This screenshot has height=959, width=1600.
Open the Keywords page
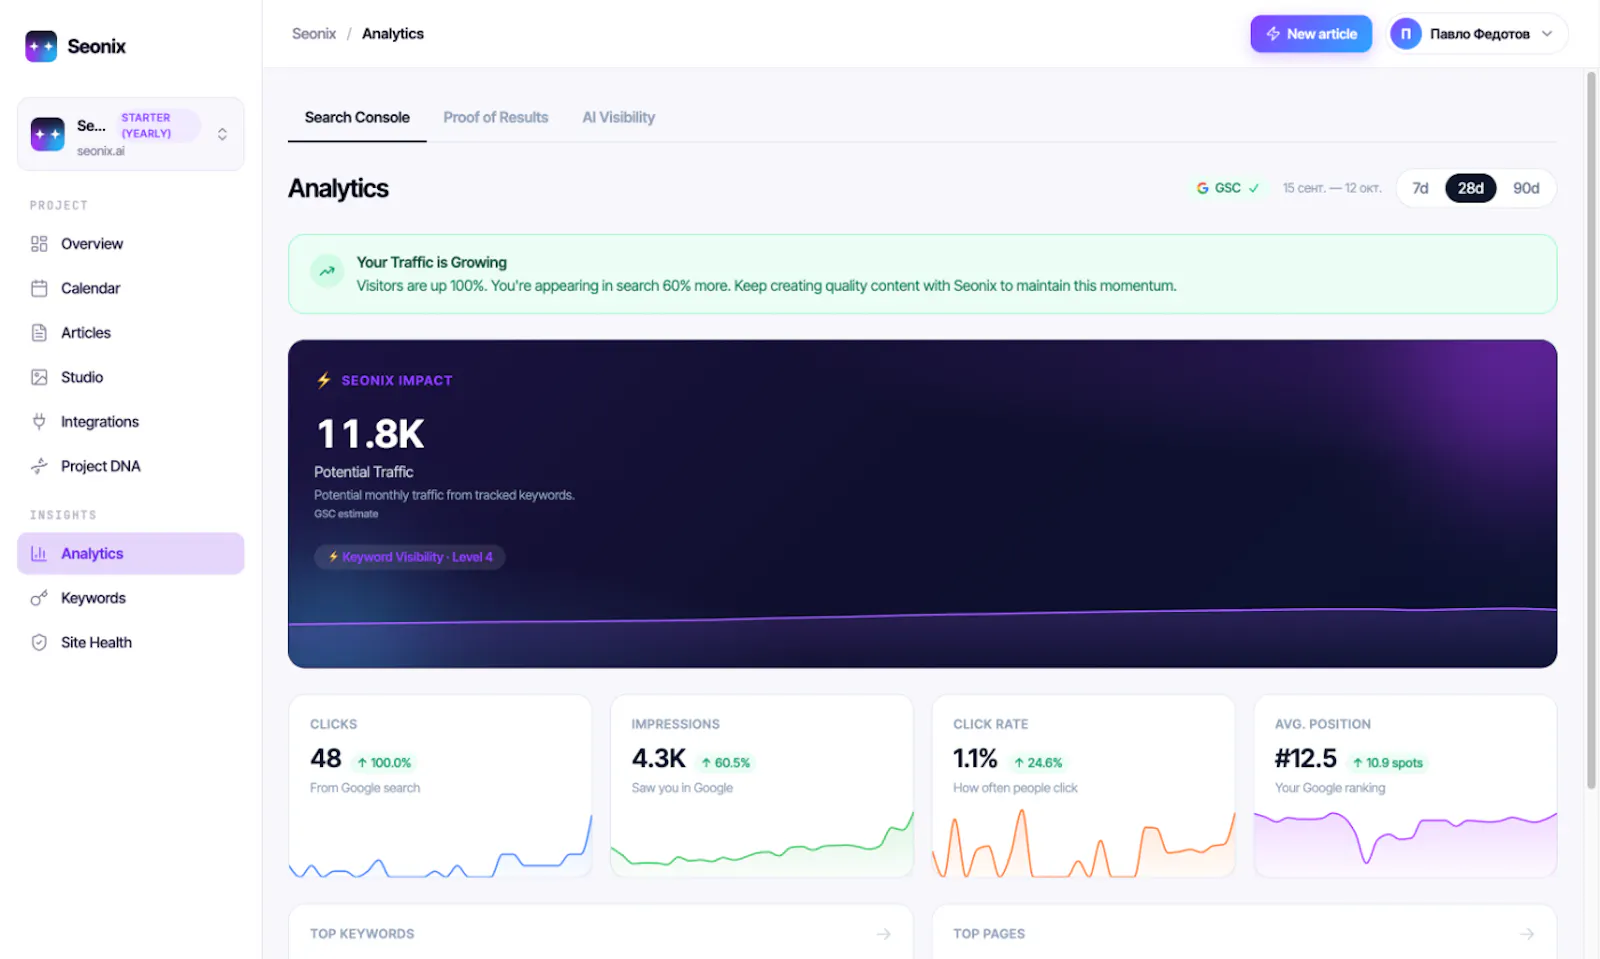click(130, 598)
